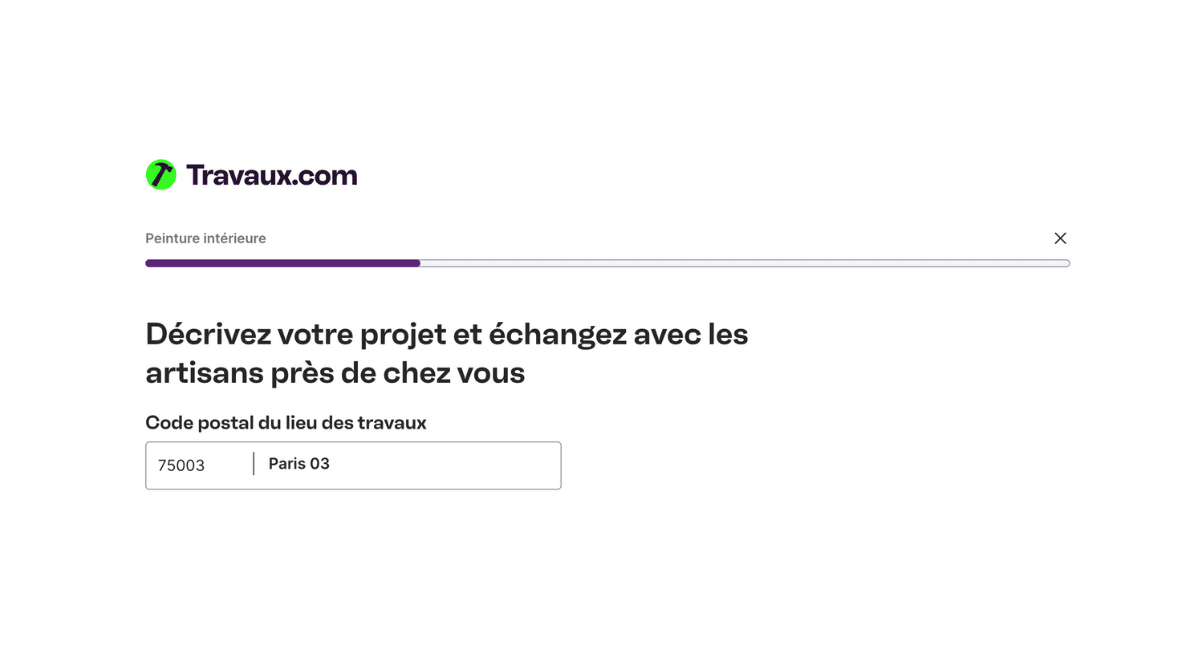The width and height of the screenshot is (1200, 650).
Task: Click the far right end of progress bar
Action: pos(1066,263)
